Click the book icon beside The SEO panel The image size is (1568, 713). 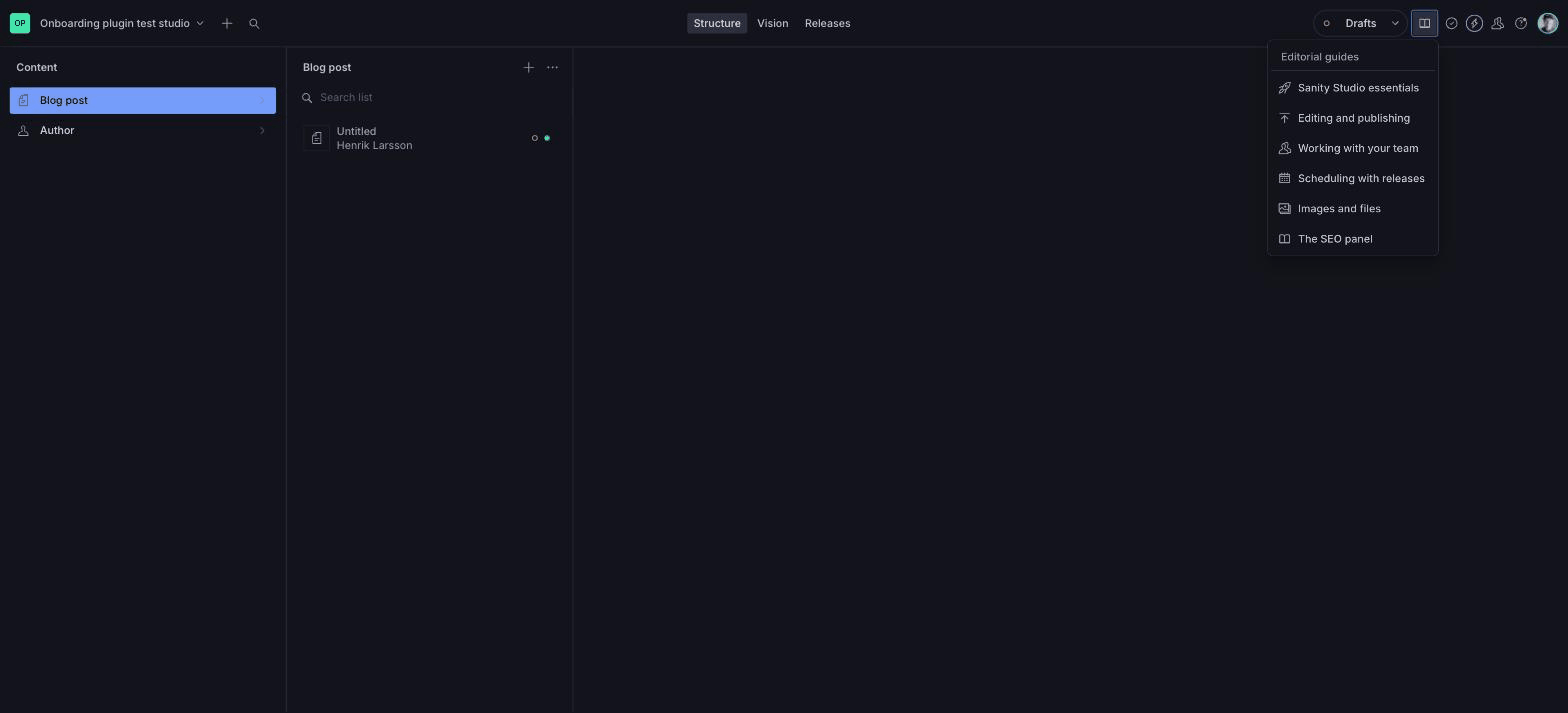tap(1285, 238)
